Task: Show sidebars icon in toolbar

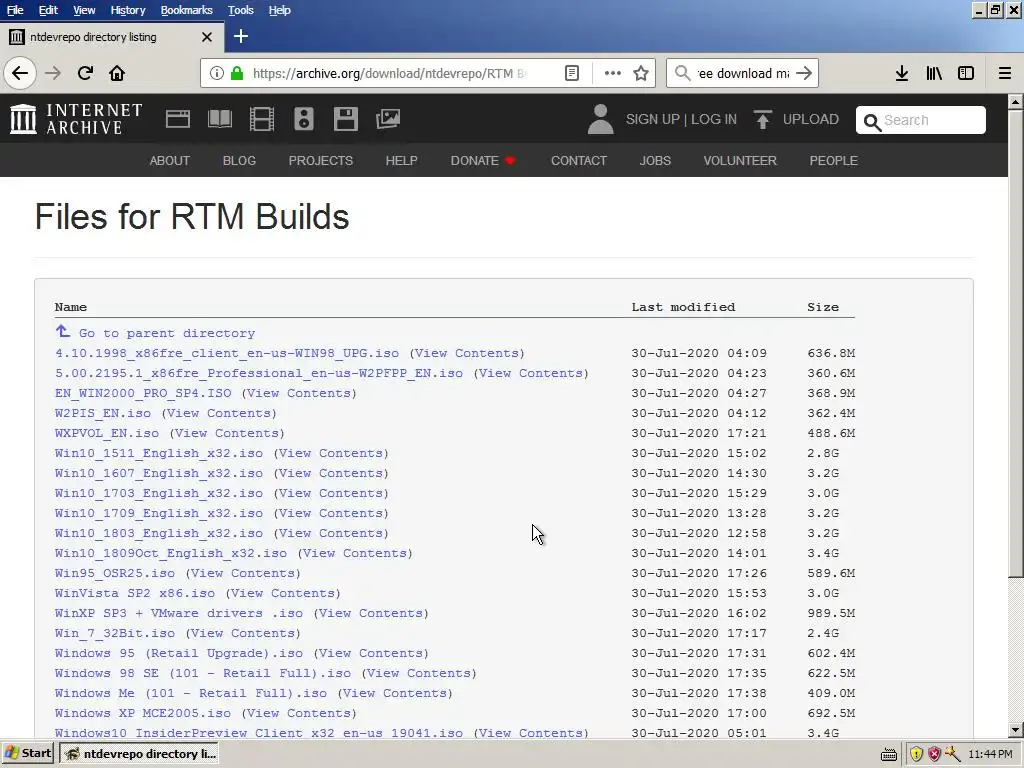Action: coord(966,73)
